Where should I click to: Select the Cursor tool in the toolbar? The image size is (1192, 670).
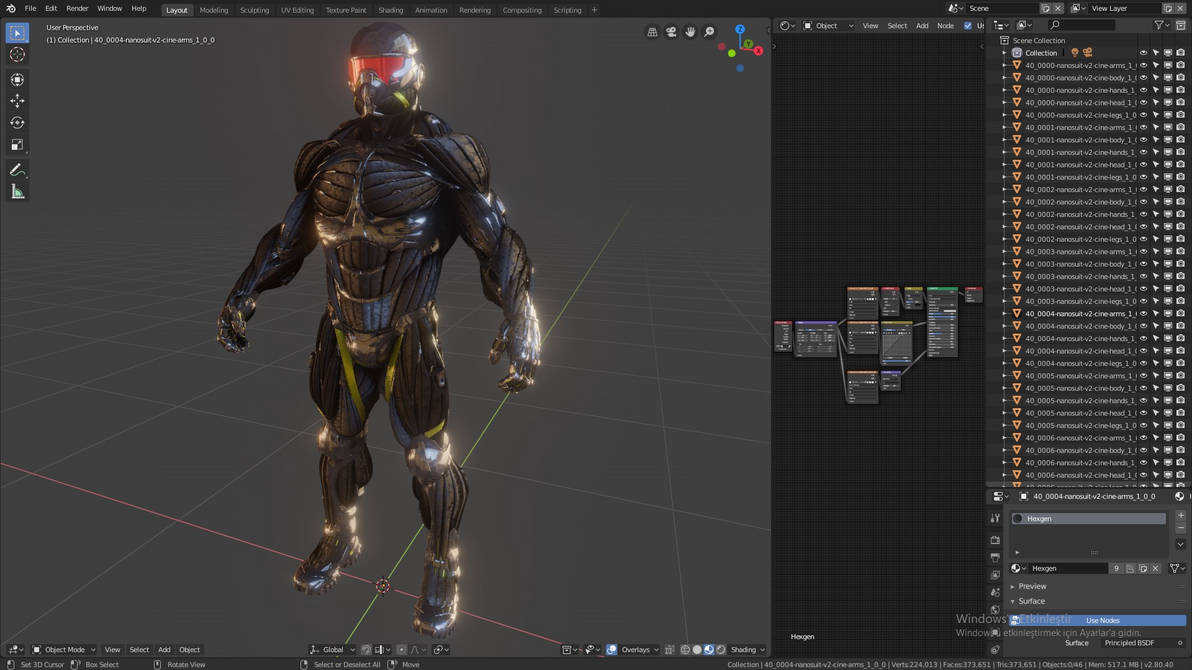click(x=17, y=55)
